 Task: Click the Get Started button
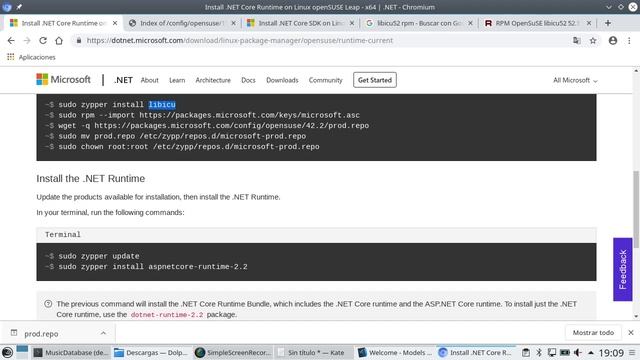point(375,80)
